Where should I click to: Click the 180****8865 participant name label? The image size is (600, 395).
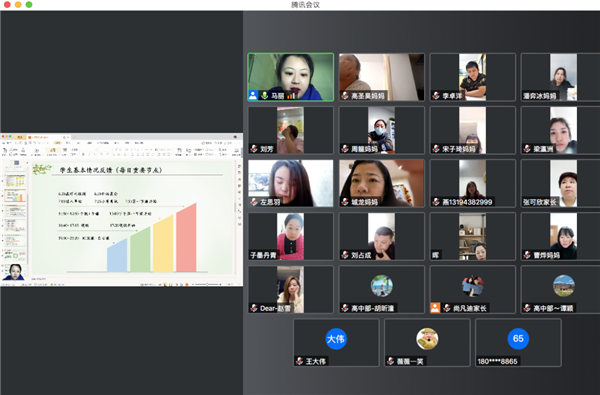(x=497, y=361)
